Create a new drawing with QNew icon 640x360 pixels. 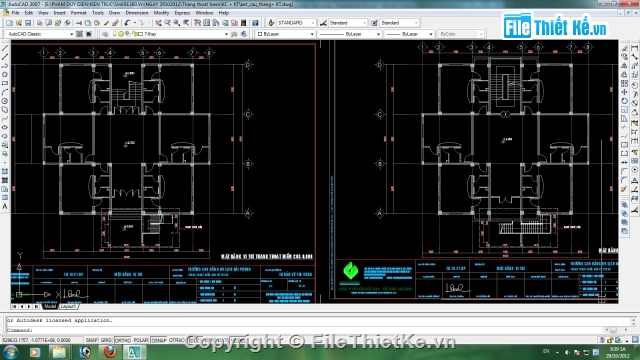point(9,23)
